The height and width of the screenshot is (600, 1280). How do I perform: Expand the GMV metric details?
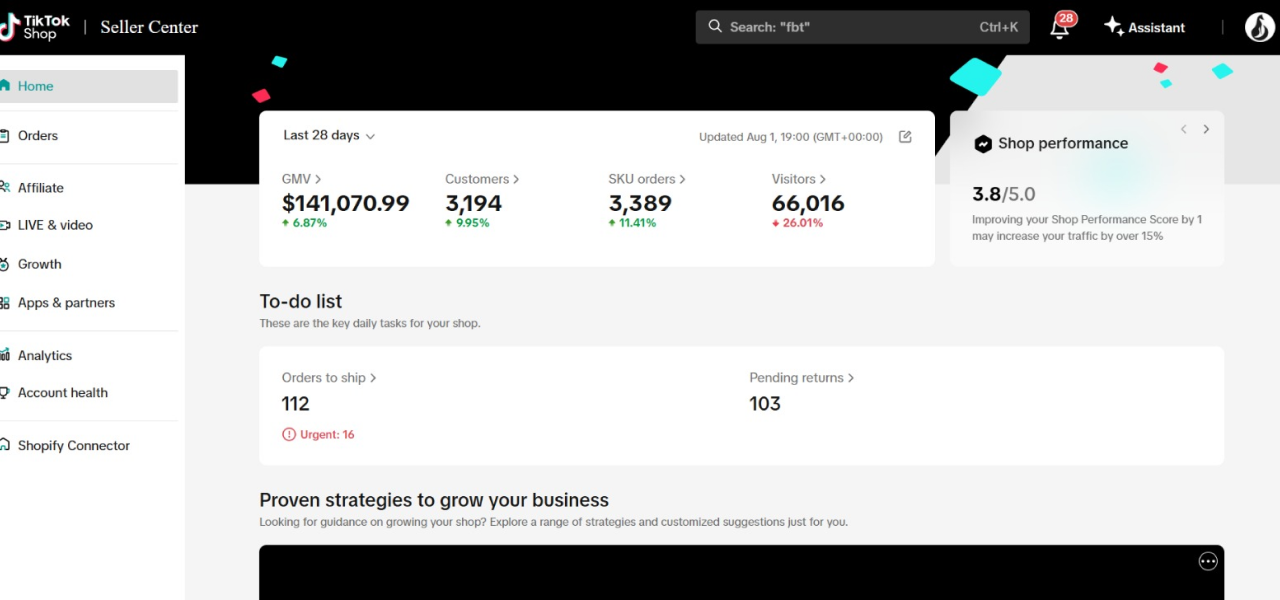tap(302, 178)
